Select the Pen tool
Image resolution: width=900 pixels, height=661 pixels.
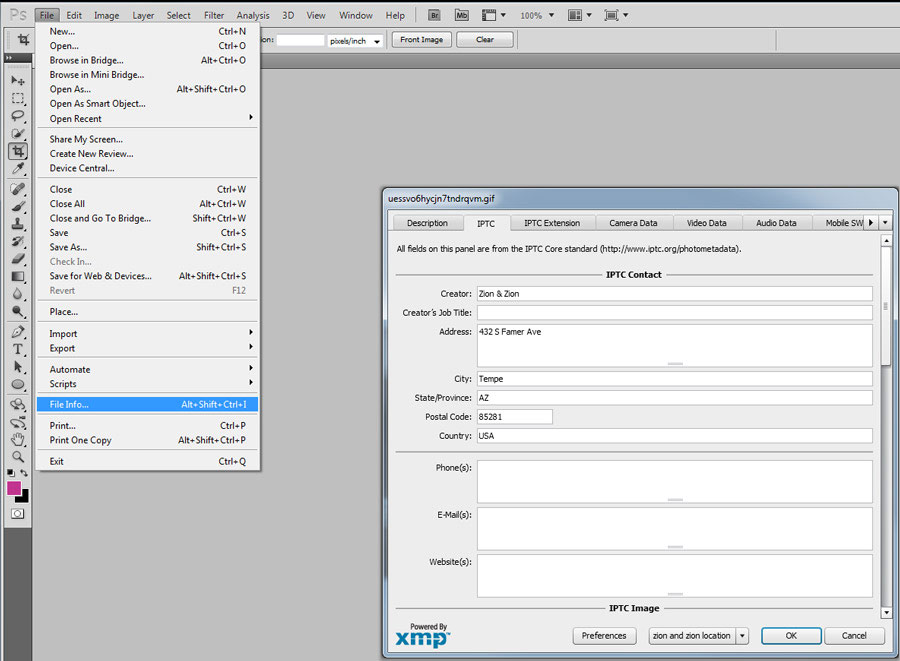[18, 332]
